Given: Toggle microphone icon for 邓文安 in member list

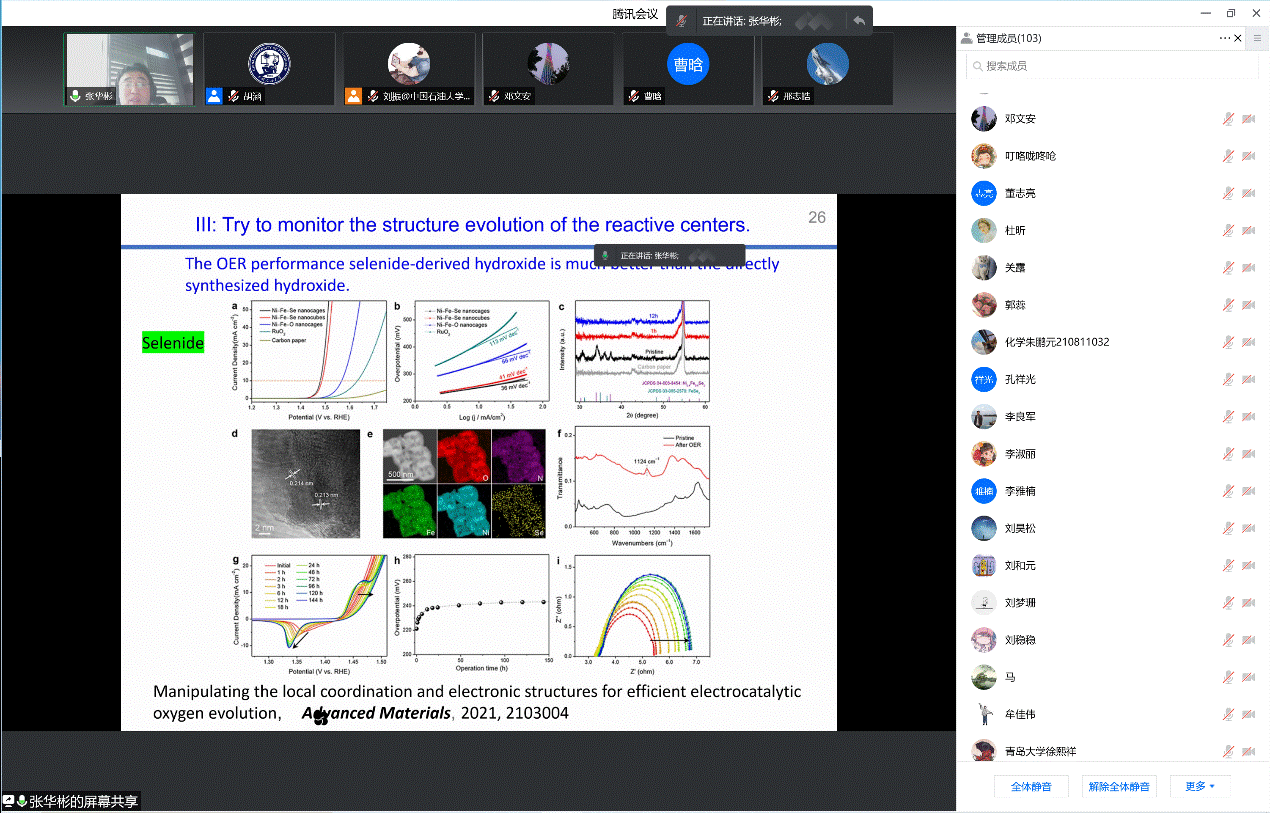Looking at the screenshot, I should [1228, 119].
